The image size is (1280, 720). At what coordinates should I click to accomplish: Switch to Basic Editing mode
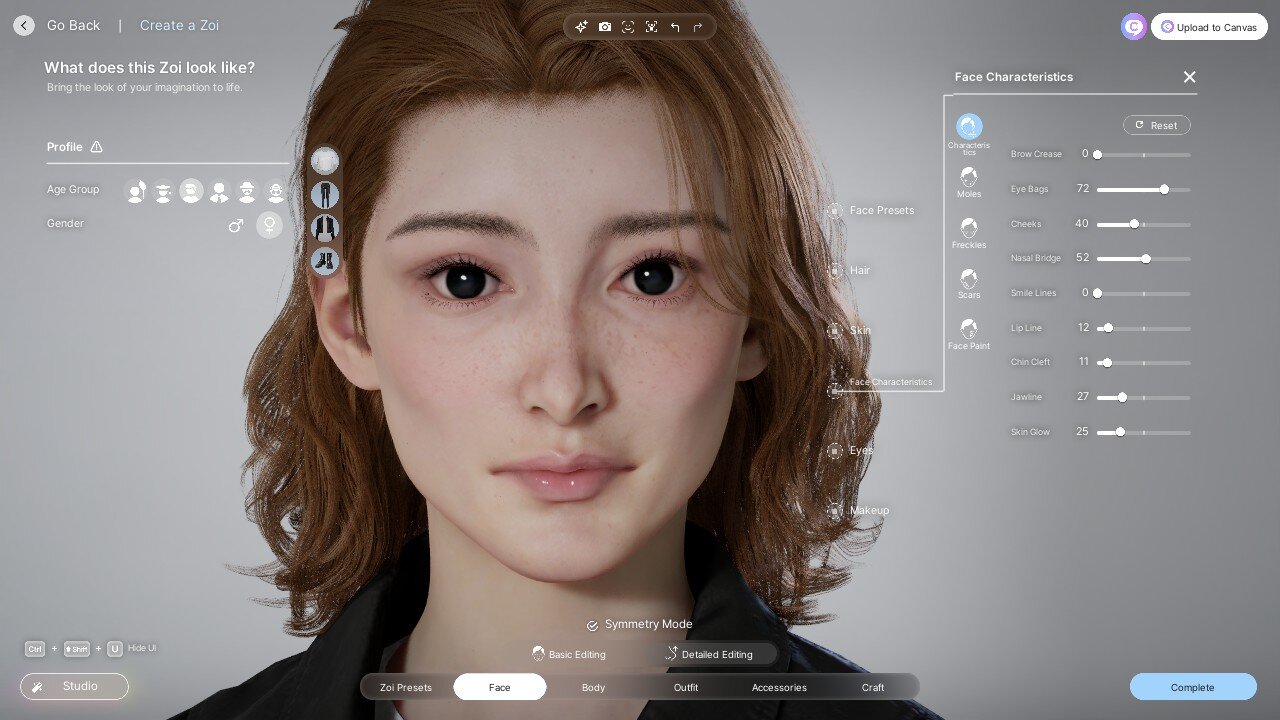point(568,654)
